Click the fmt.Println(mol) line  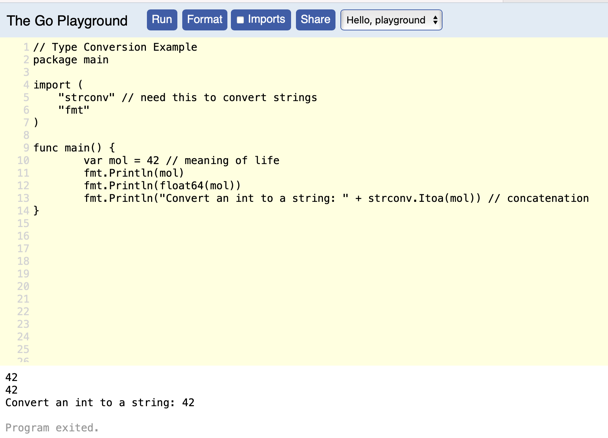pos(134,173)
